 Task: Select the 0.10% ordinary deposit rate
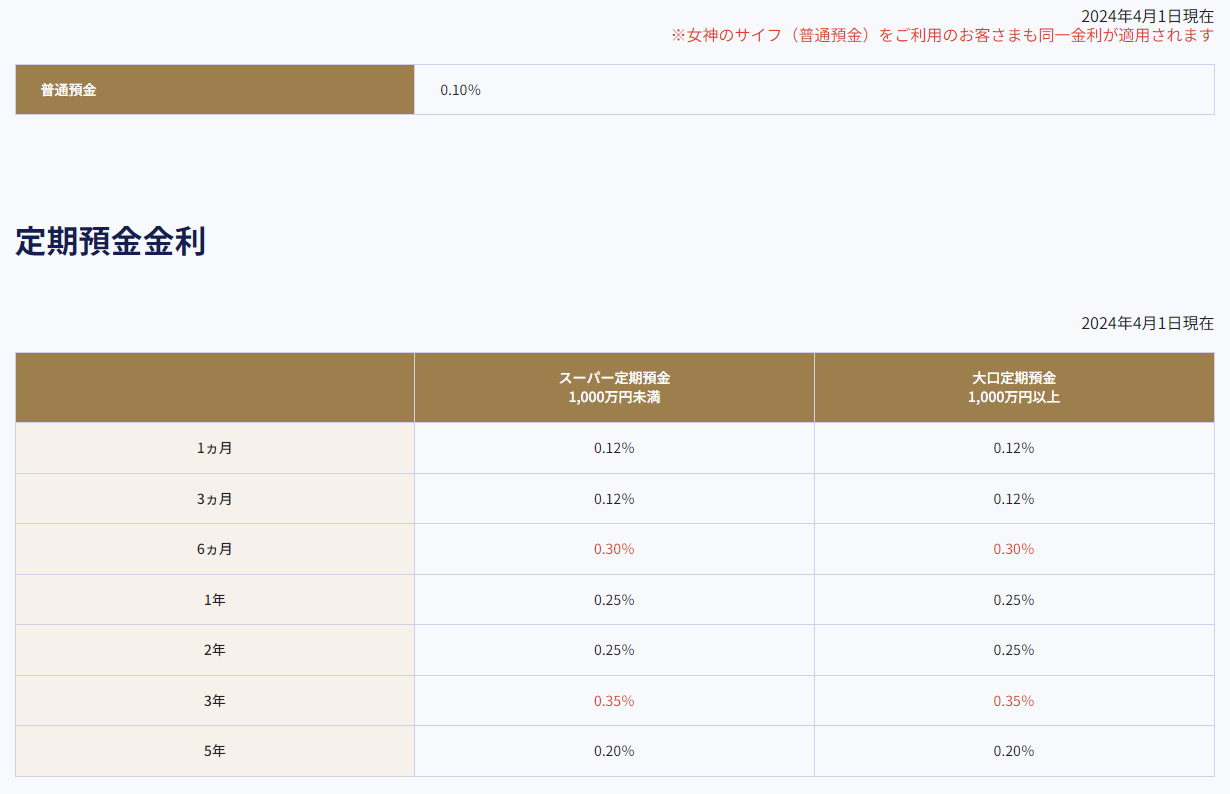coord(460,90)
